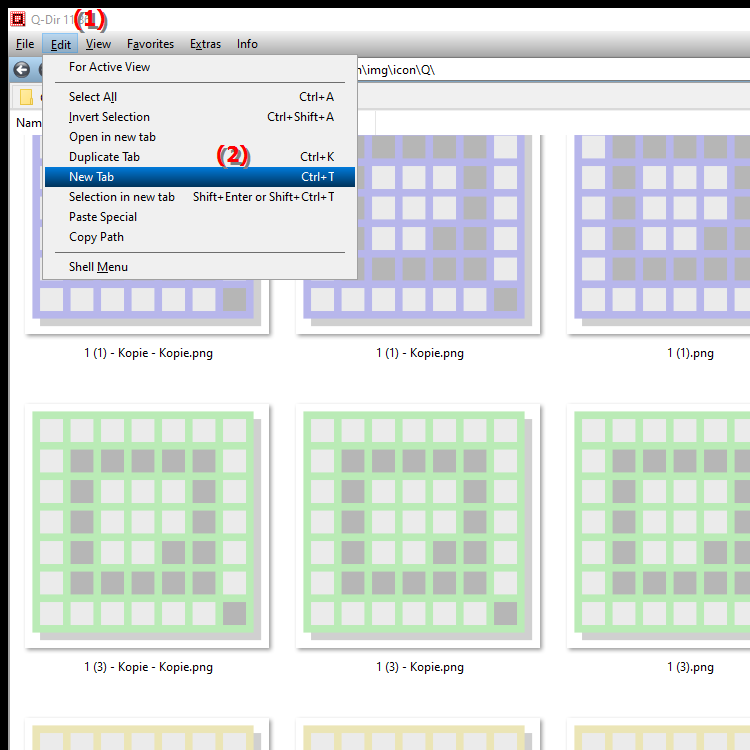Select thumbnail 1 (1).png
Viewport: 750px width, 750px height.
point(659,234)
